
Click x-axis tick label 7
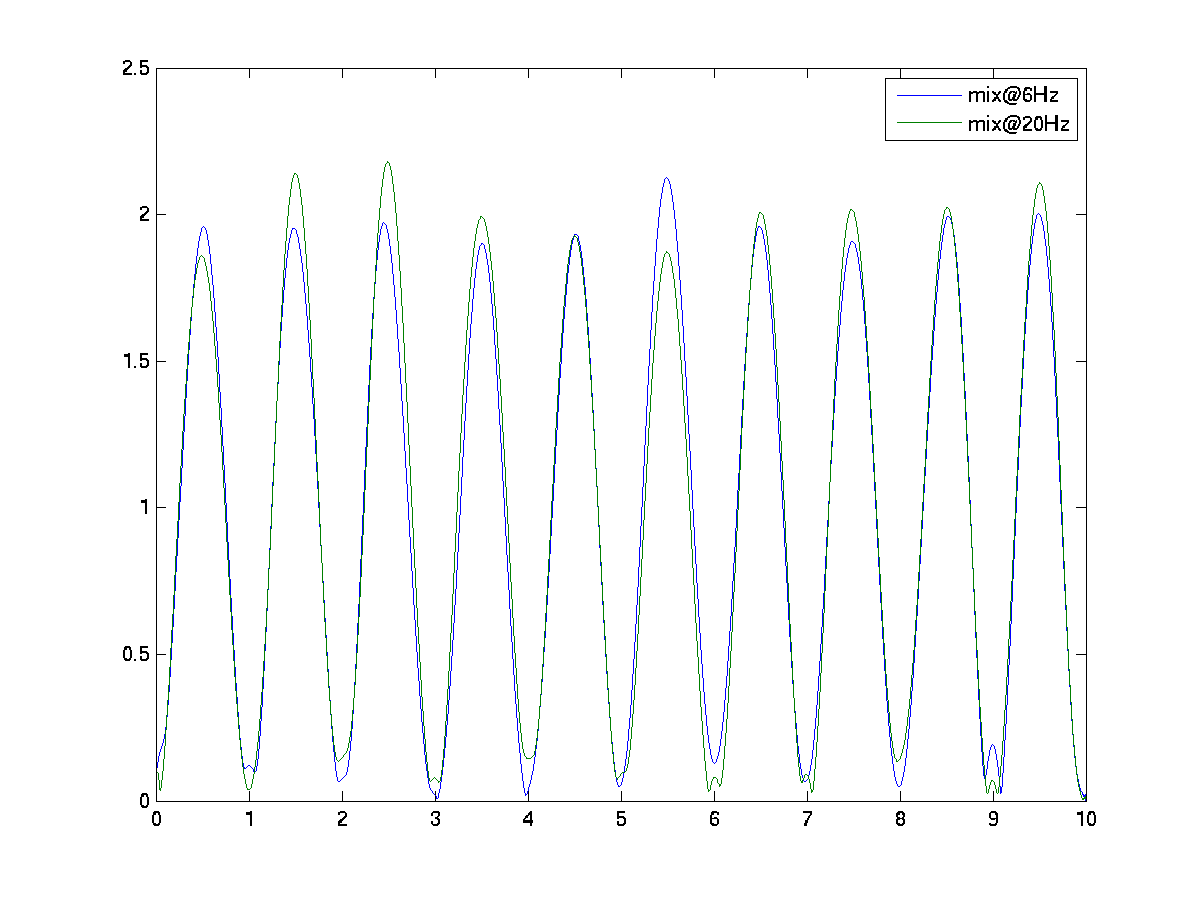[x=807, y=819]
